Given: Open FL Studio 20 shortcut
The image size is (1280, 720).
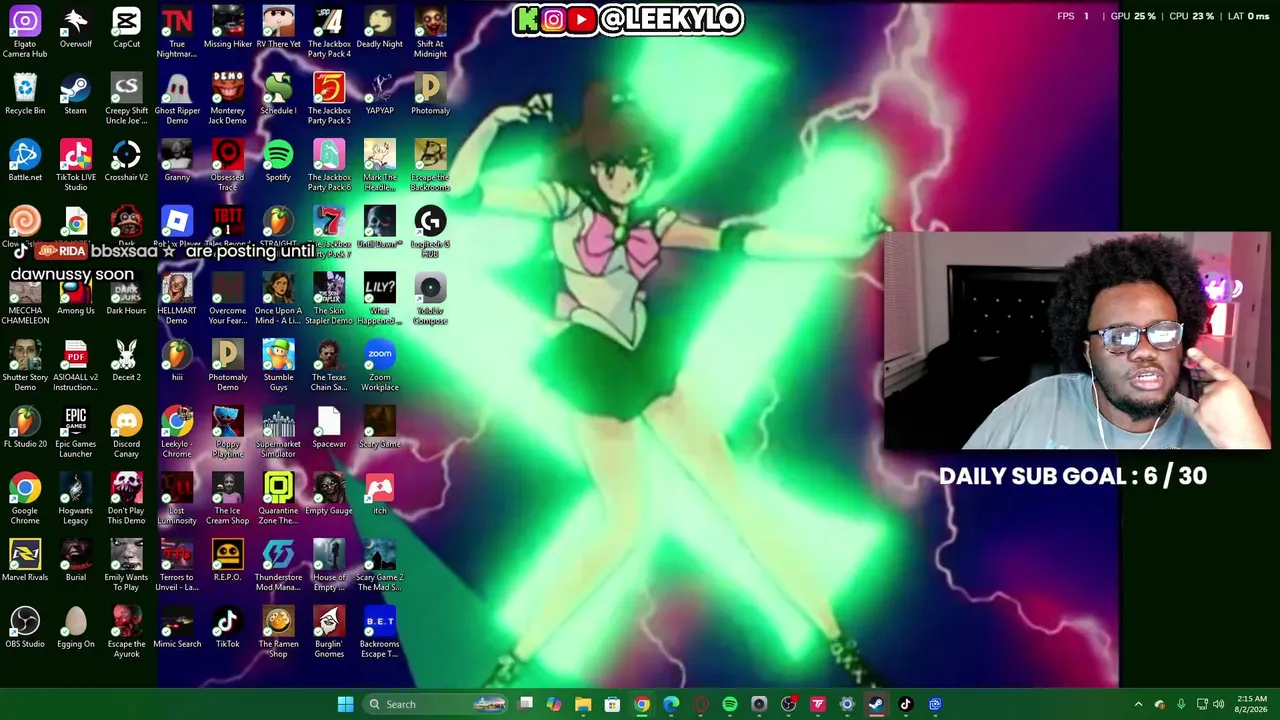Looking at the screenshot, I should coord(25,428).
